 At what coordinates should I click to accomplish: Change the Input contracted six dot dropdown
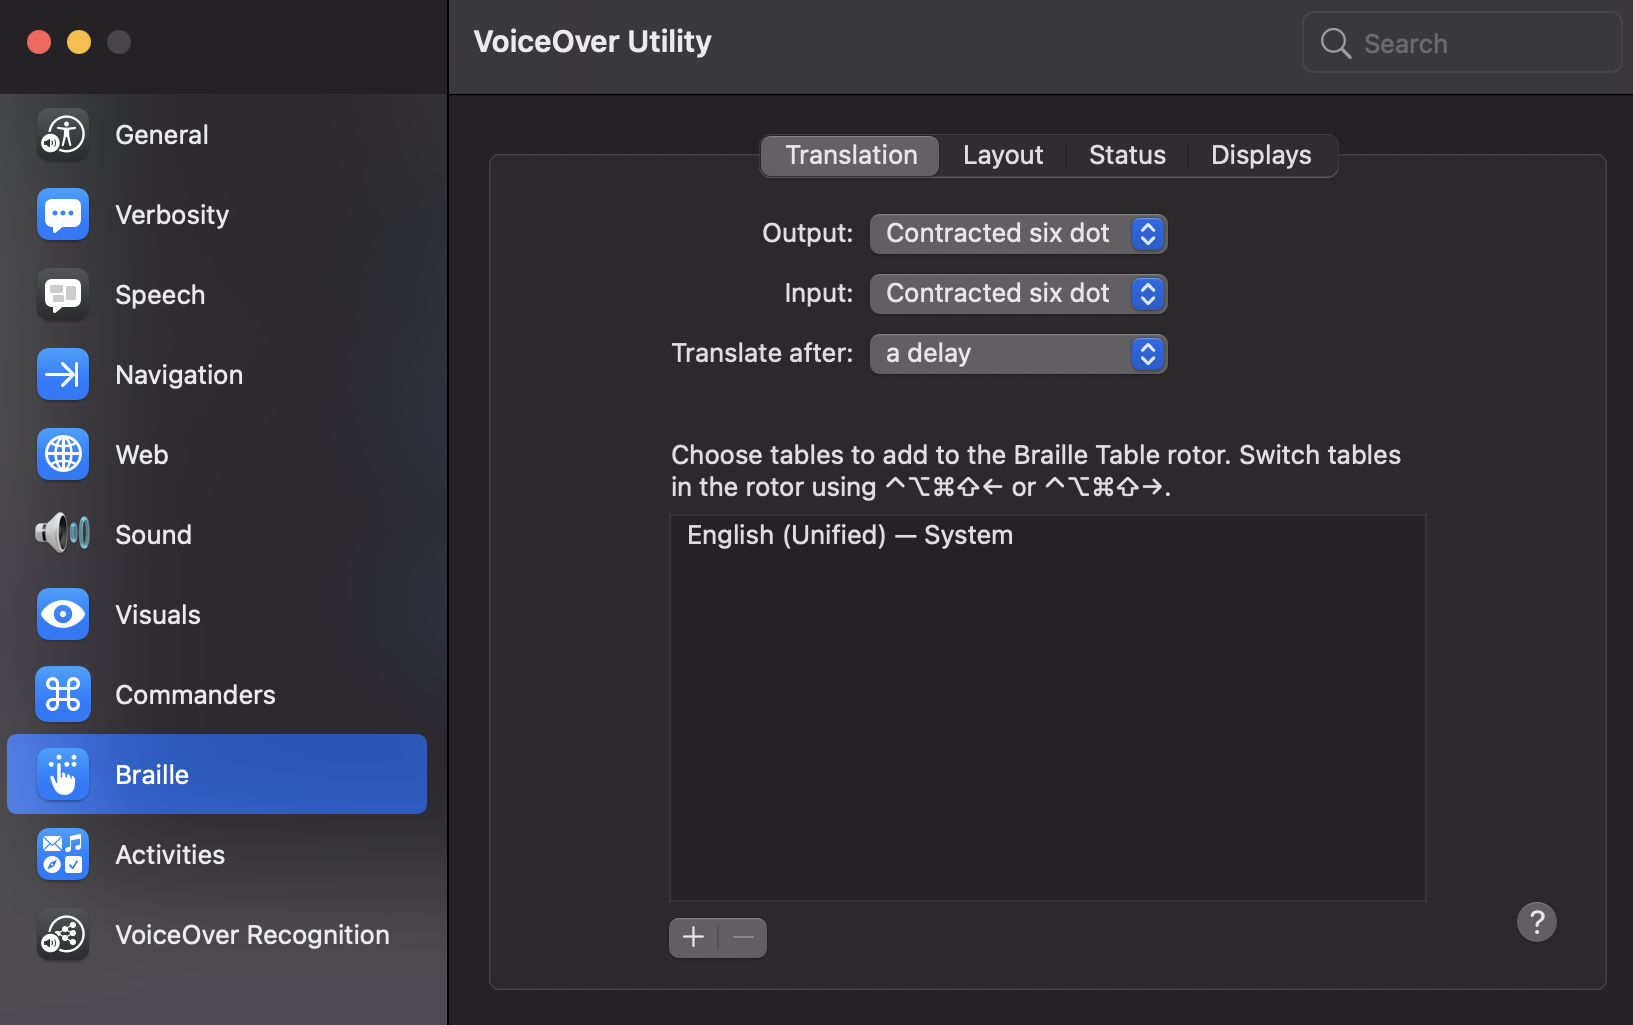(x=1018, y=293)
